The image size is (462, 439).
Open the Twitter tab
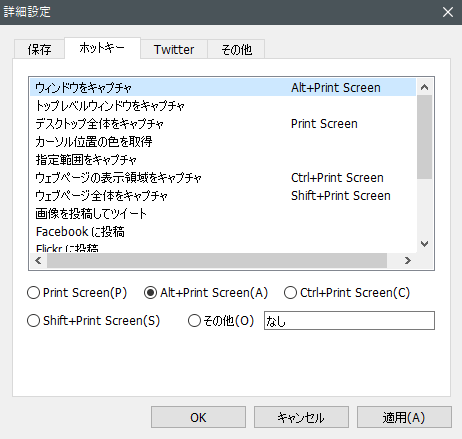pos(174,49)
